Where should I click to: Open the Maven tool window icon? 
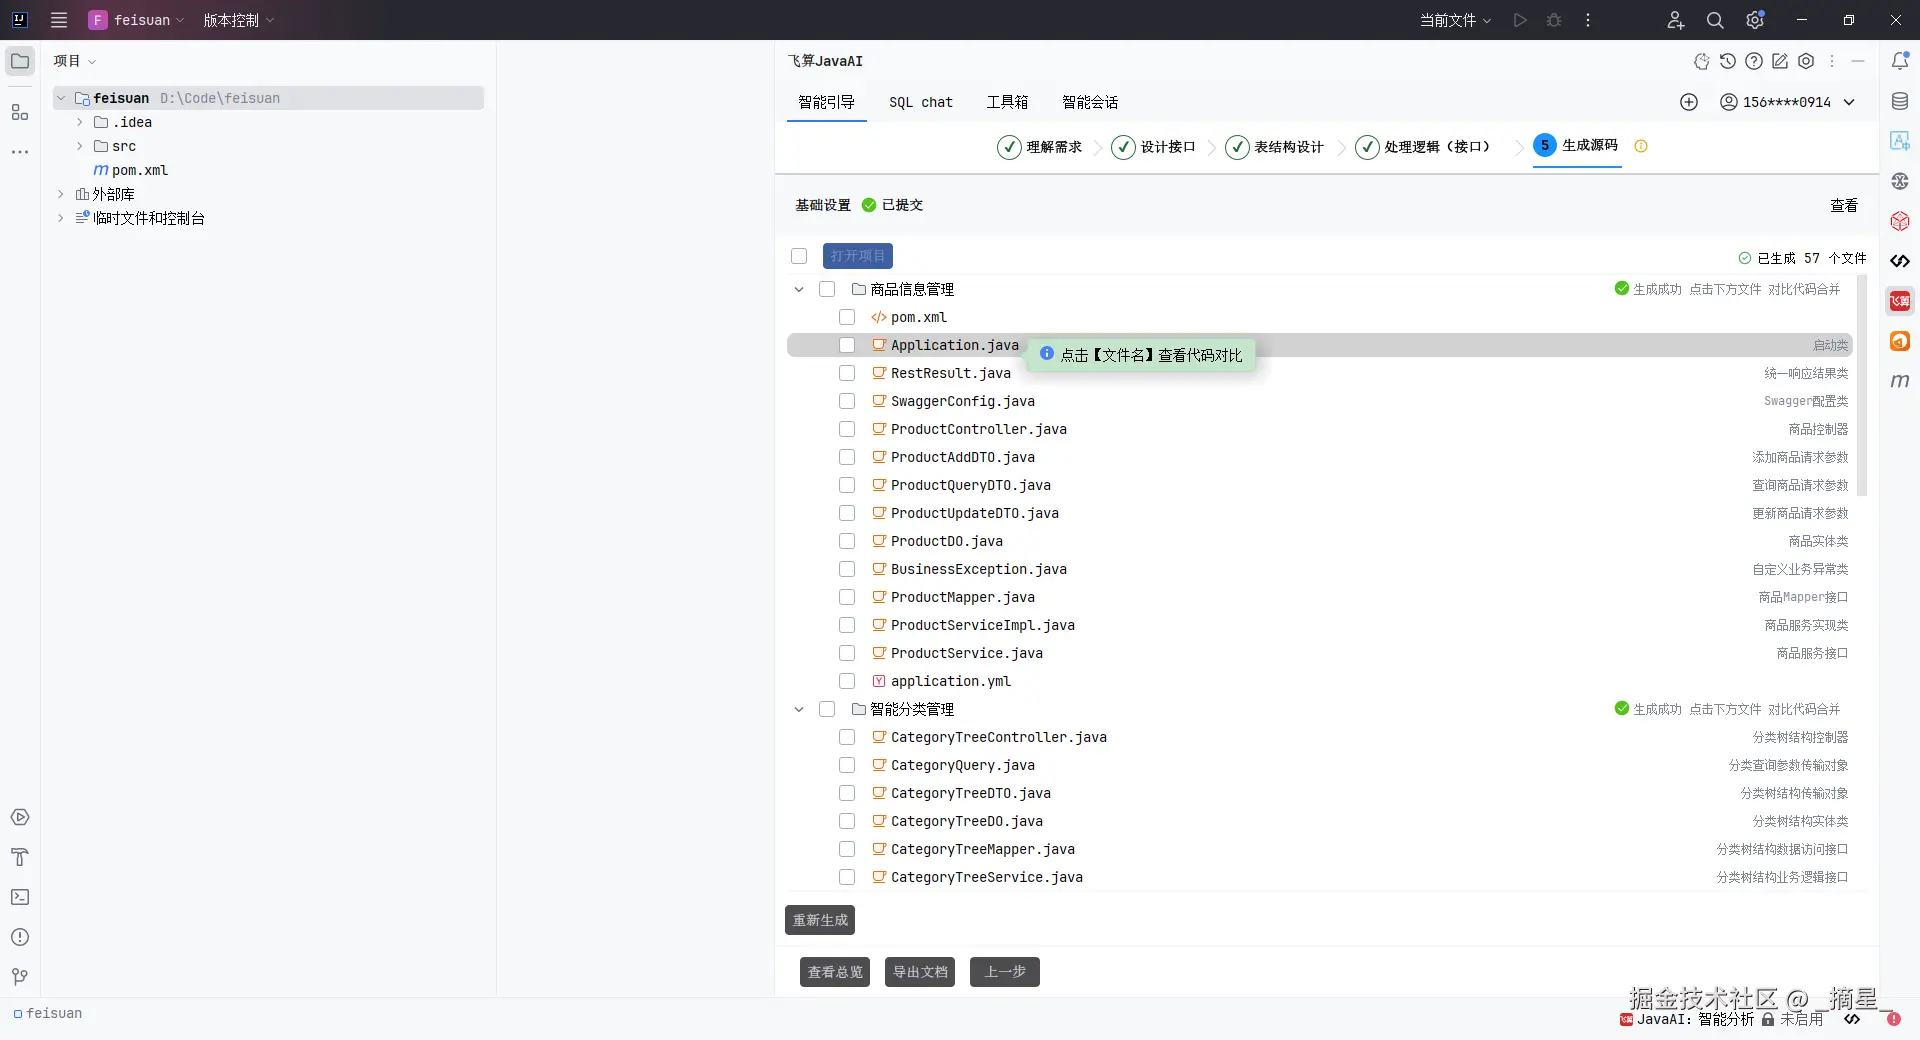tap(1900, 381)
